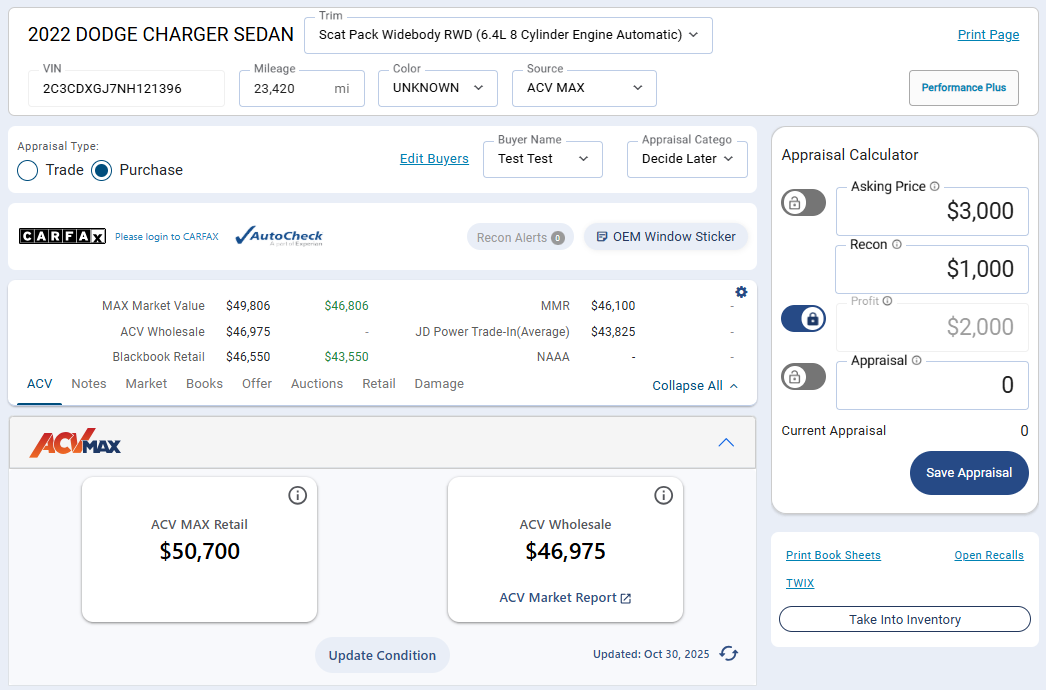Viewport: 1046px width, 690px height.
Task: Open the Color dropdown
Action: (438, 88)
